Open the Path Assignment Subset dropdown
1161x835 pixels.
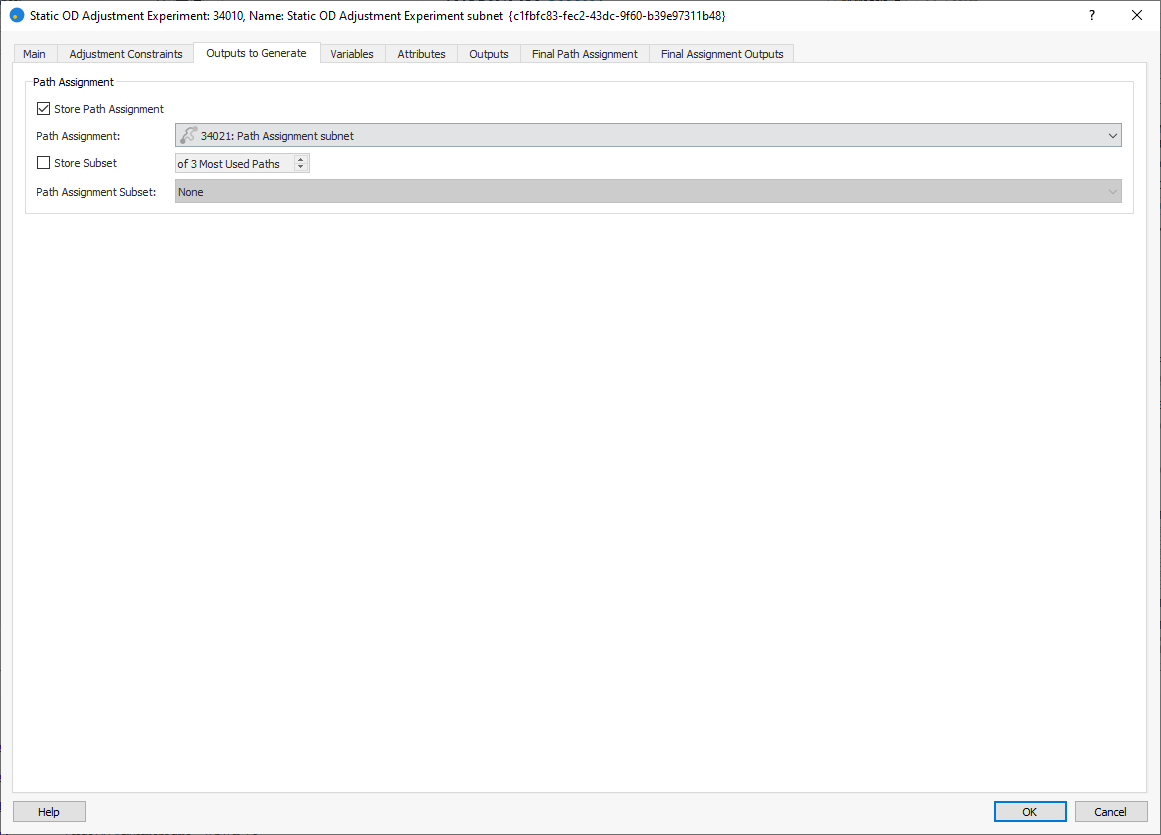pos(648,192)
